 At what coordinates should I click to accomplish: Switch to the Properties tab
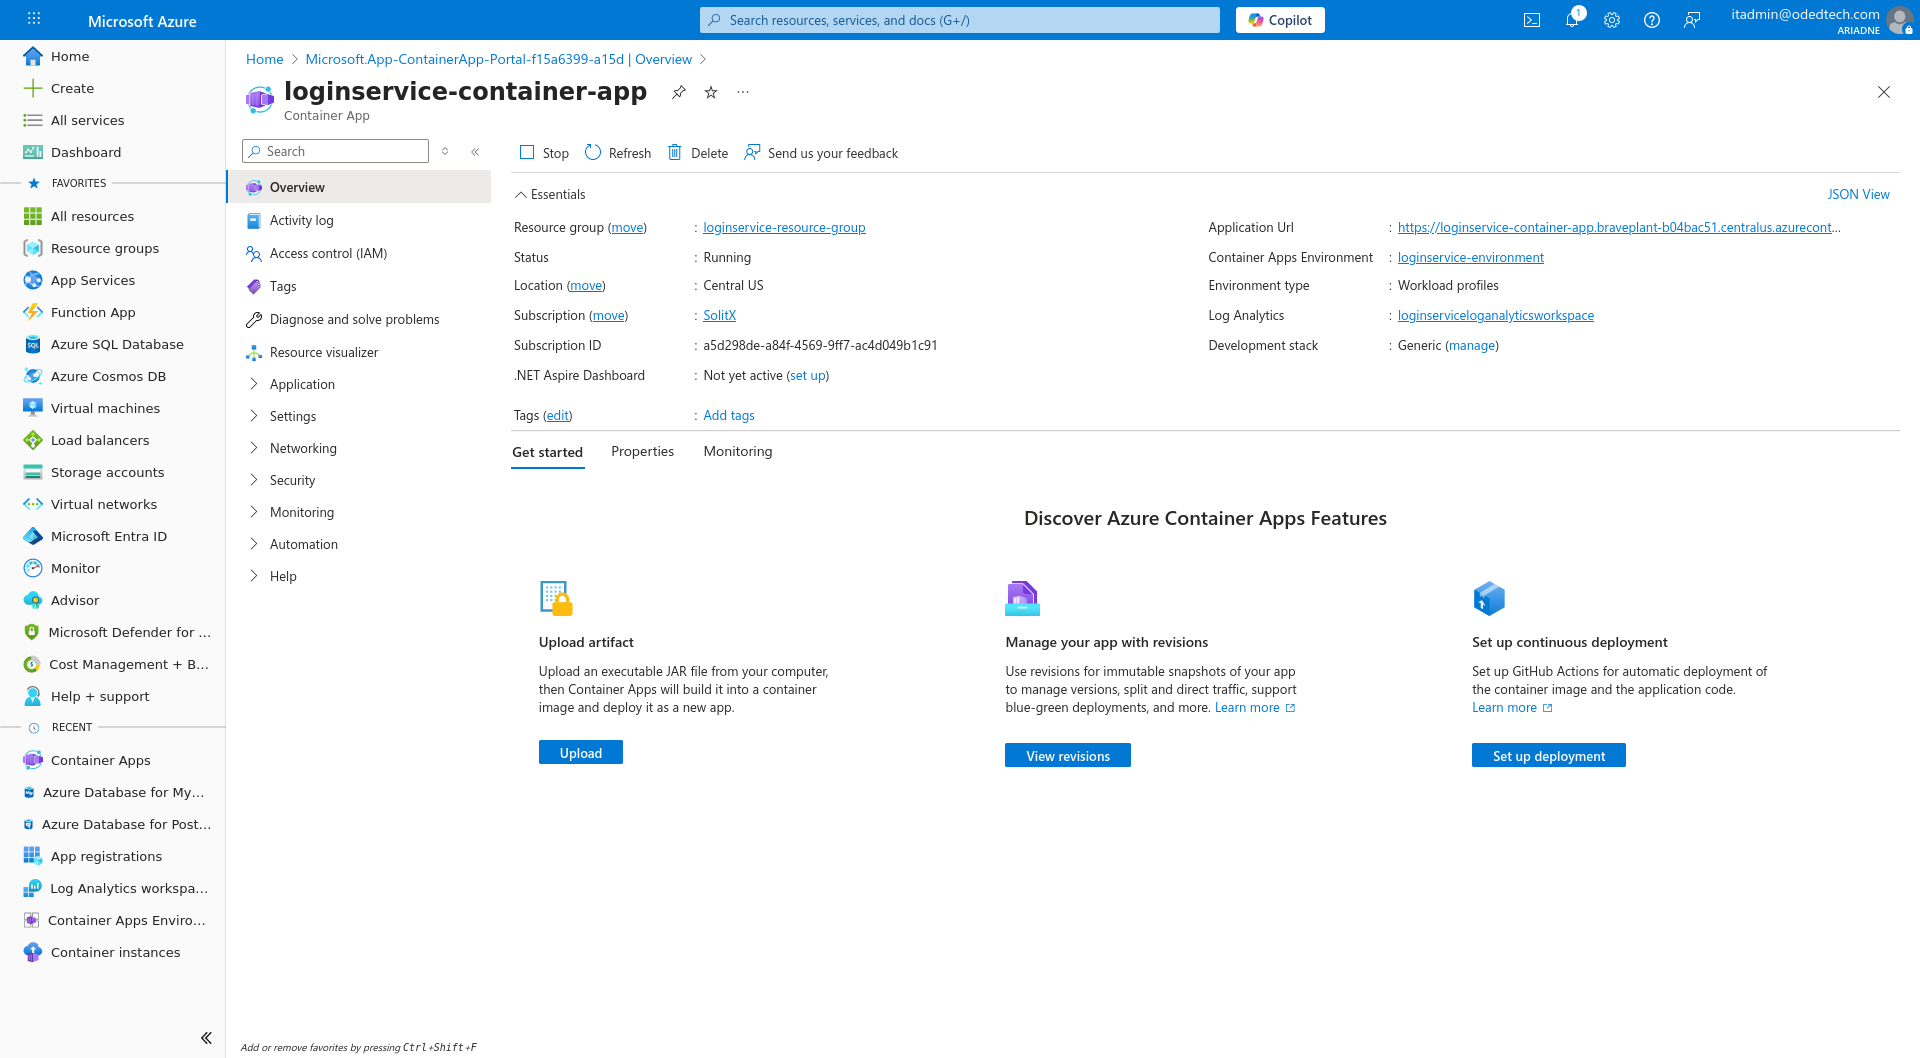642,451
